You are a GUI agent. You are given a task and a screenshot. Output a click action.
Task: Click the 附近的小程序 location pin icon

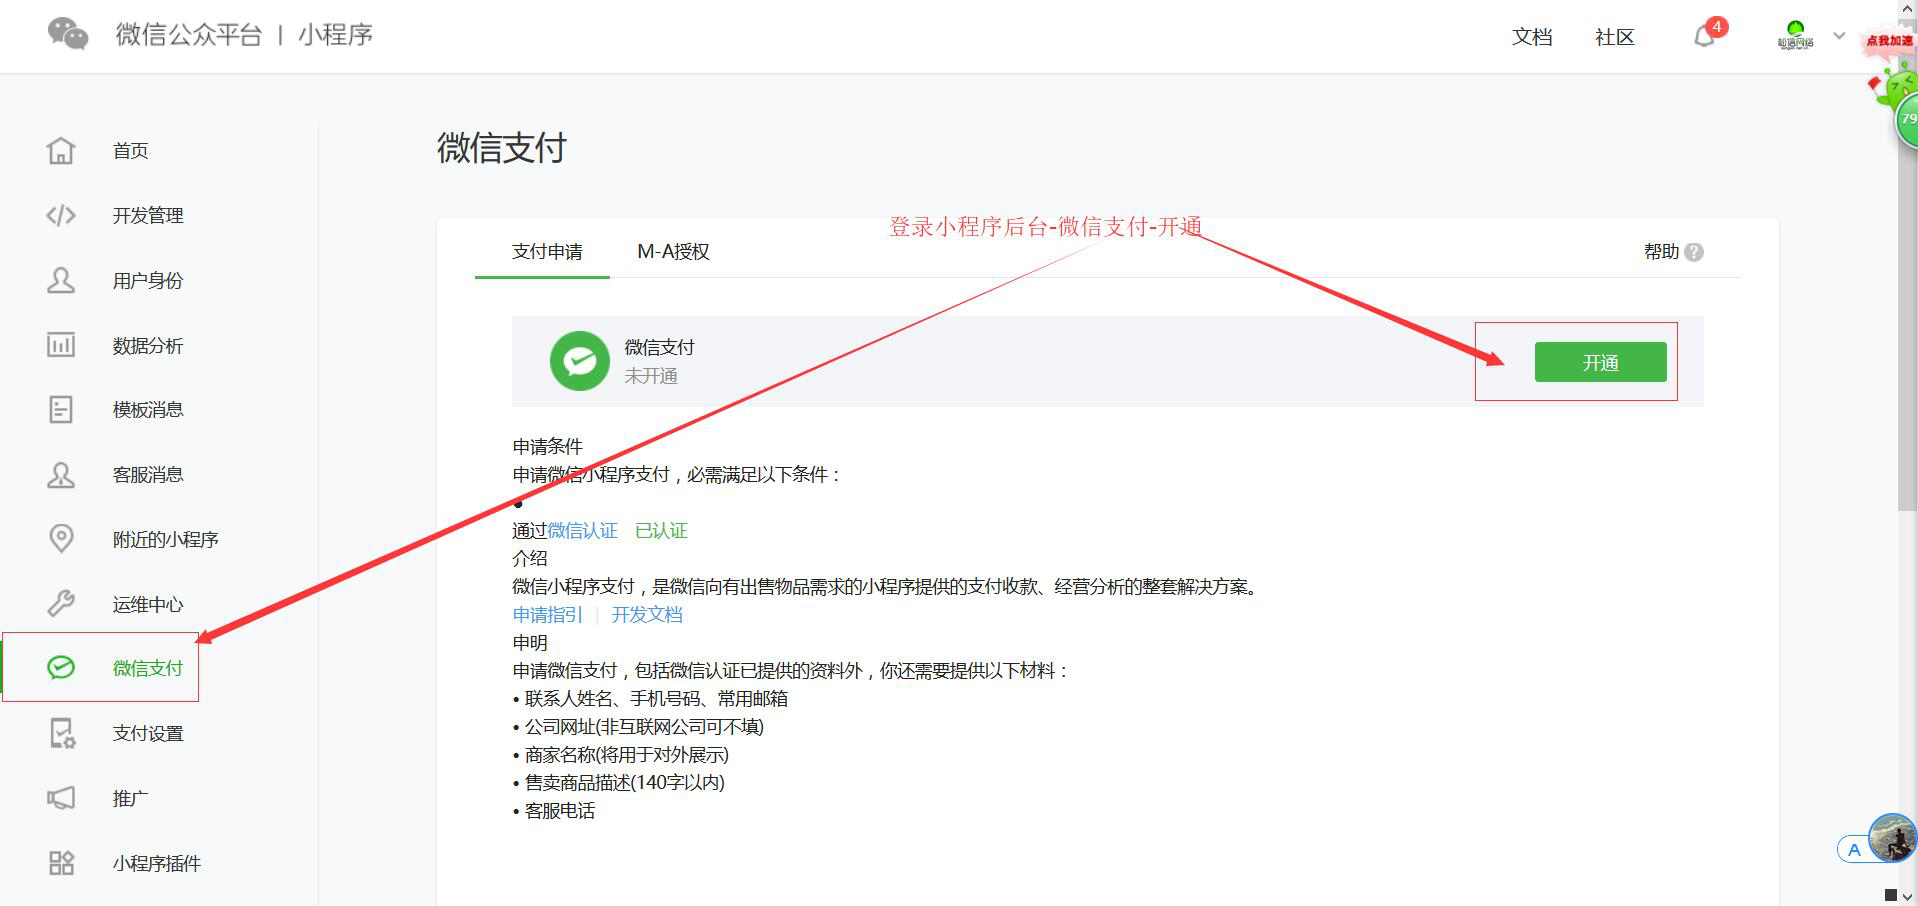coord(61,538)
